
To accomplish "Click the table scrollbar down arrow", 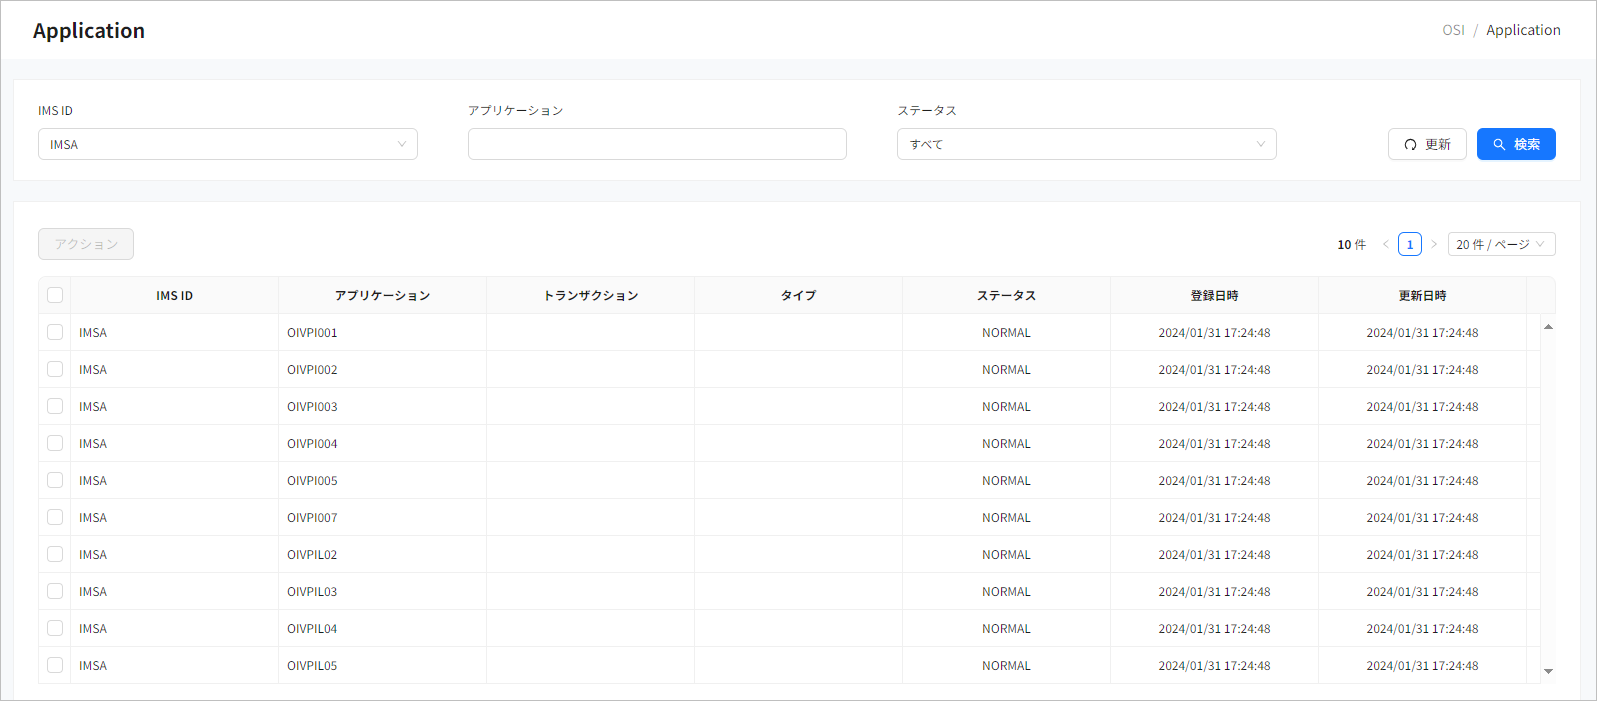I will coord(1548,671).
